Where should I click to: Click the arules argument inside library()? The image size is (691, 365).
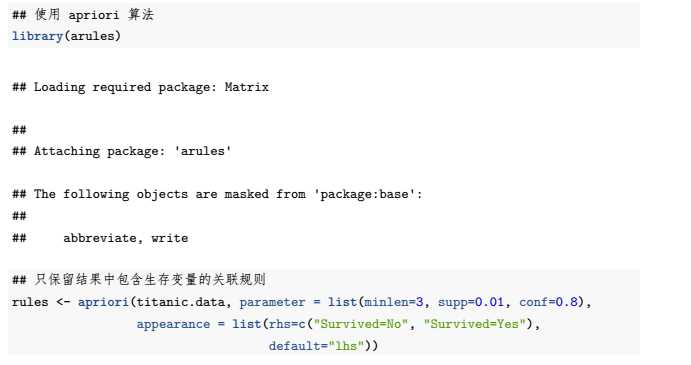coord(92,36)
